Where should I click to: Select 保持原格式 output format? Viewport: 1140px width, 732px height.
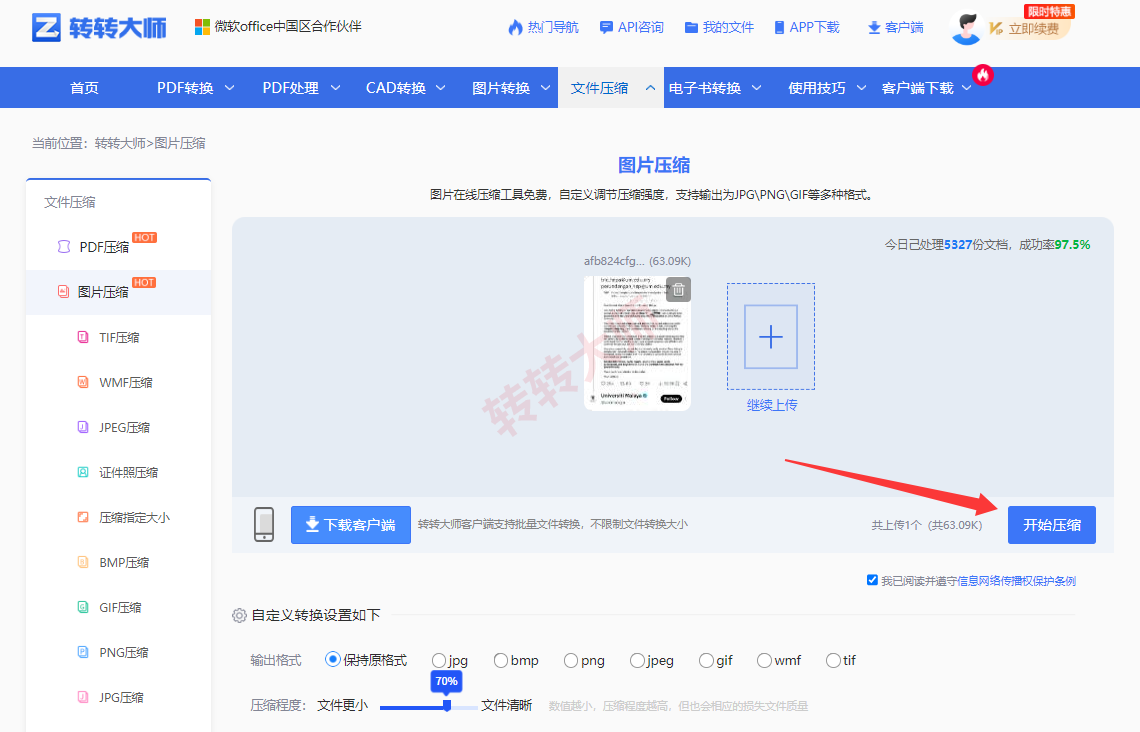[x=332, y=659]
